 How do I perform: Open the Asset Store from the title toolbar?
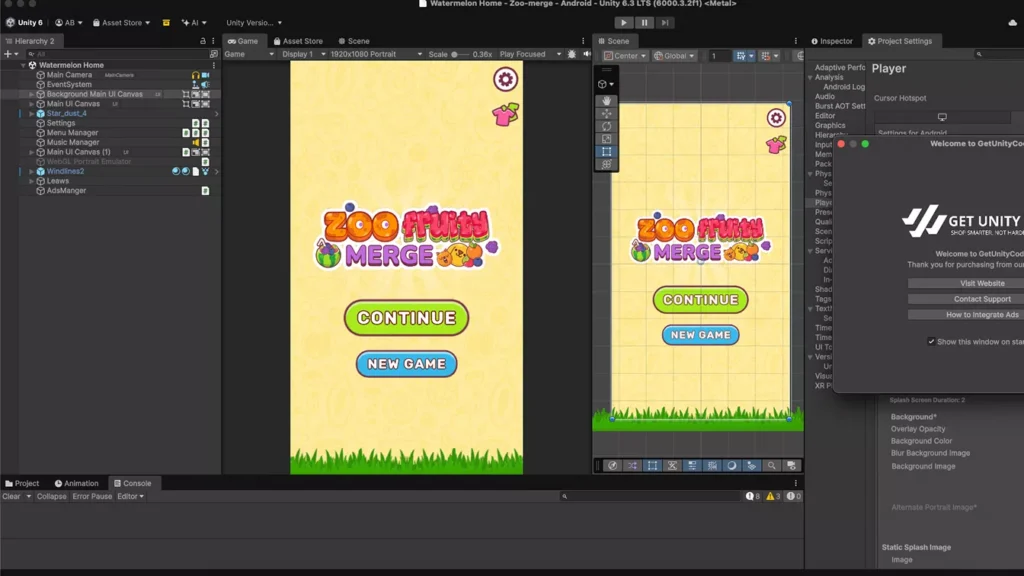[121, 22]
